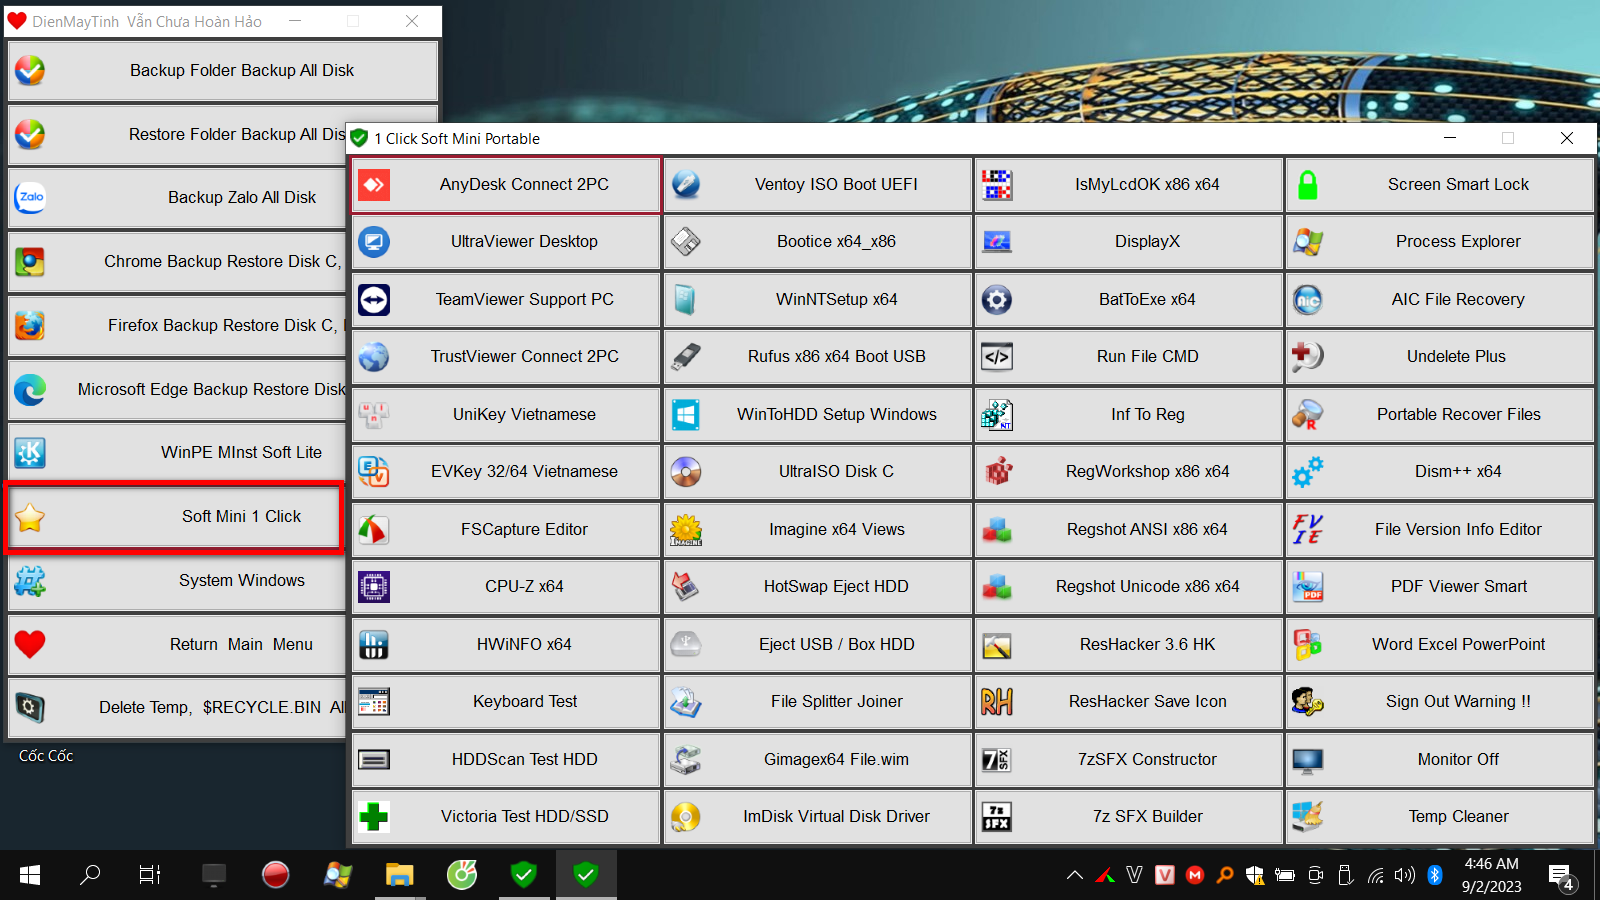Click the Zalo icon in backup menu
The height and width of the screenshot is (900, 1600).
click(x=30, y=198)
